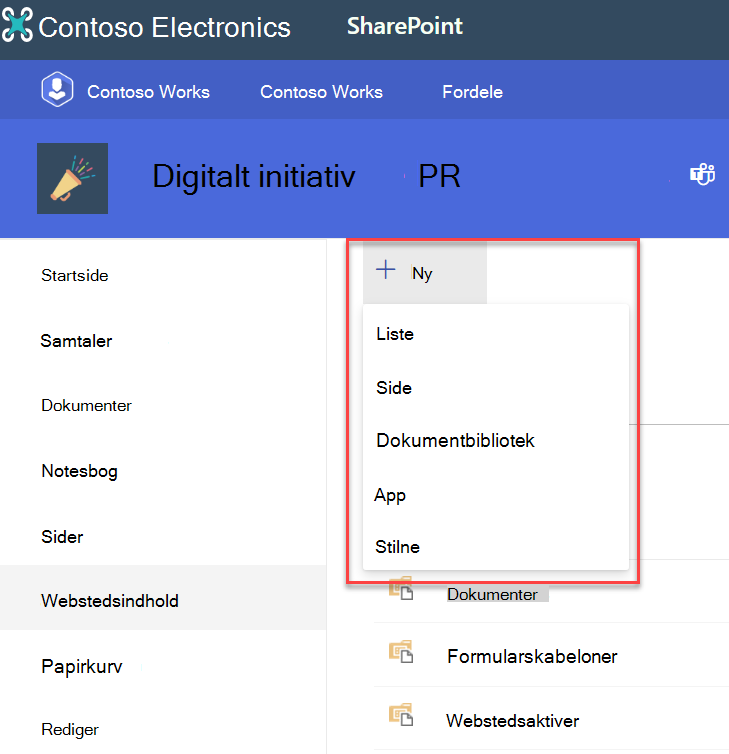Click the Contoso Electronics drone logo
This screenshot has height=754, width=729.
(17, 25)
